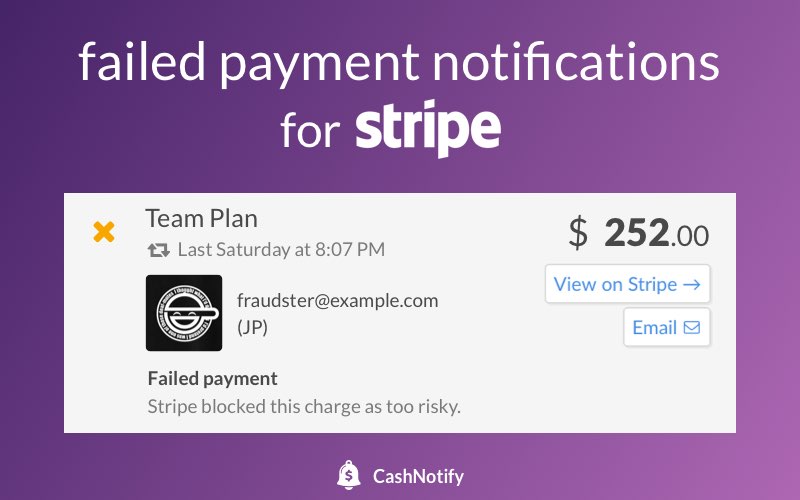Open the View on Stripe button

pyautogui.click(x=628, y=284)
